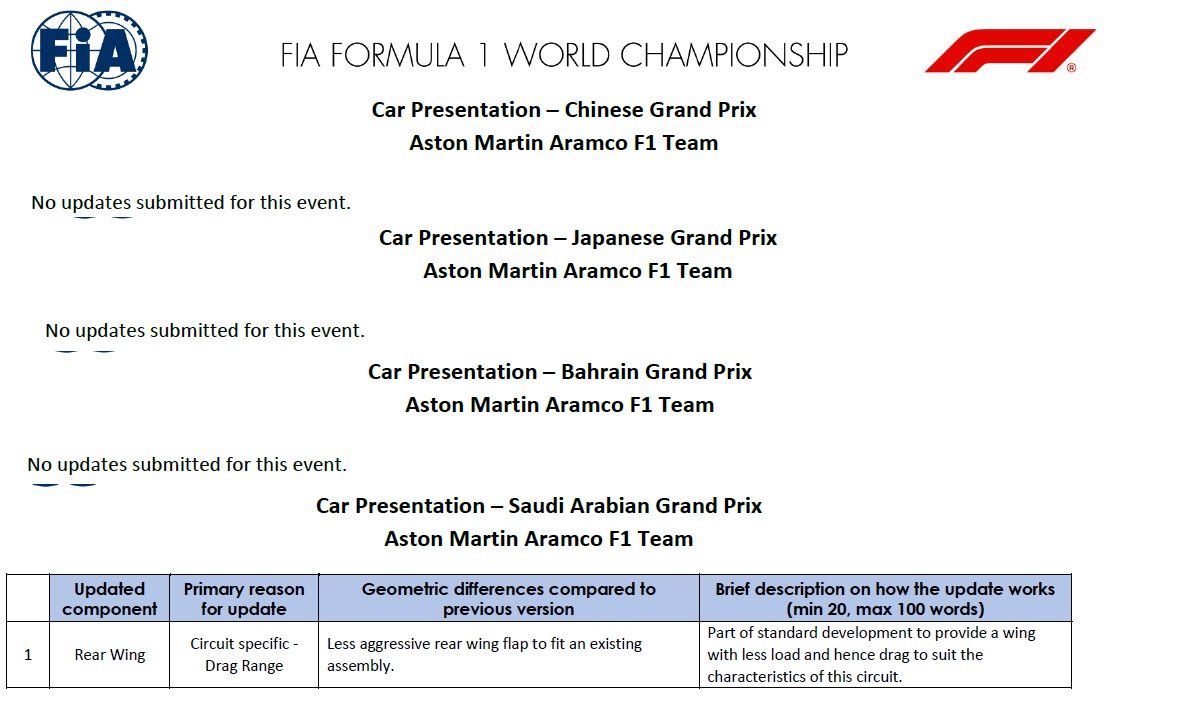This screenshot has height=716, width=1192.
Task: Click the Saudi Arabian Grand Prix heading
Action: pyautogui.click(x=539, y=505)
